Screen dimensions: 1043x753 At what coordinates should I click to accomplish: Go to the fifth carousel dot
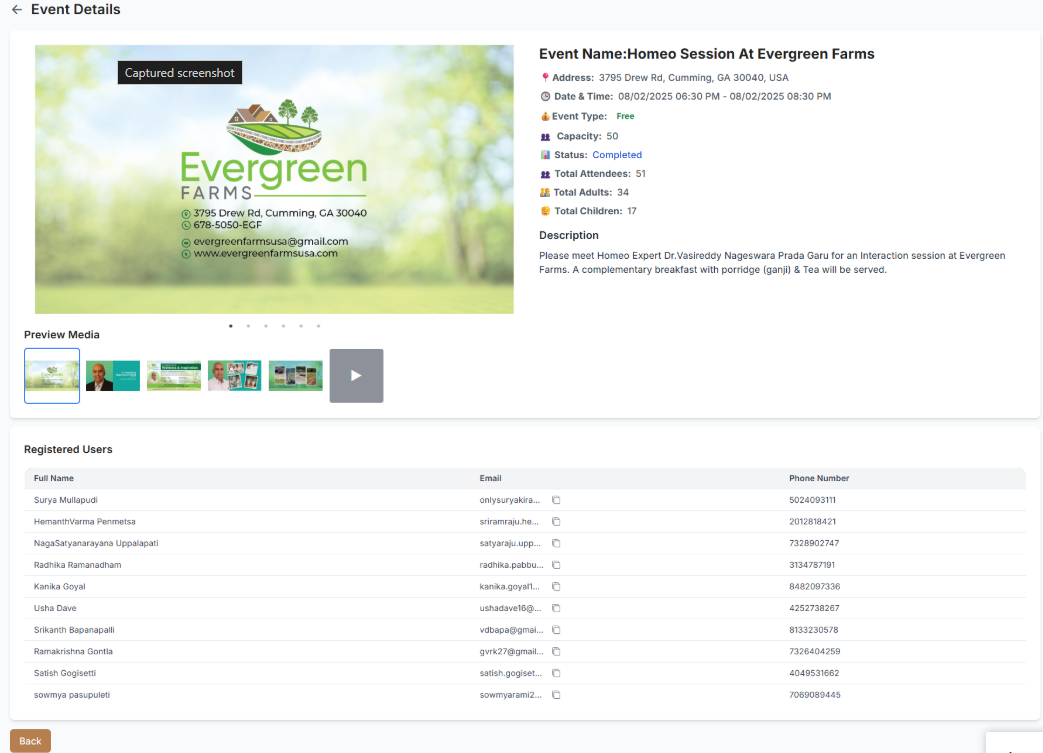click(x=301, y=326)
